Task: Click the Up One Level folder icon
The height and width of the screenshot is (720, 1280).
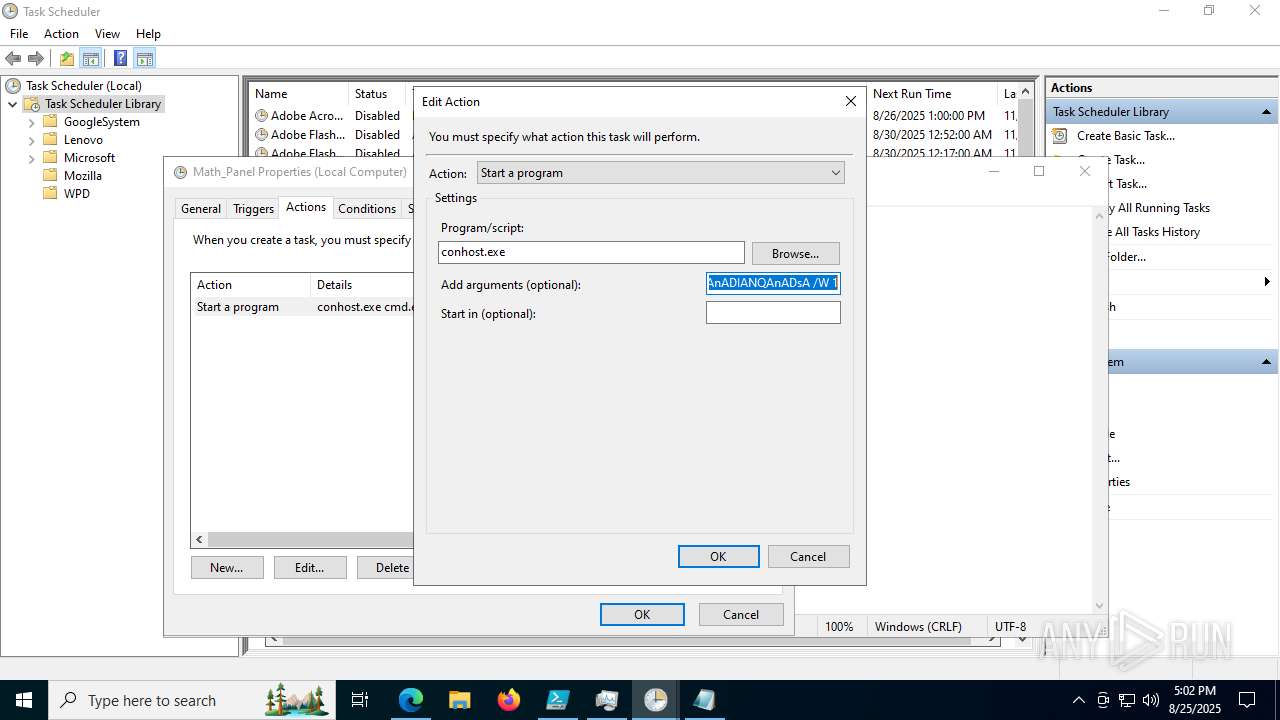Action: (67, 59)
